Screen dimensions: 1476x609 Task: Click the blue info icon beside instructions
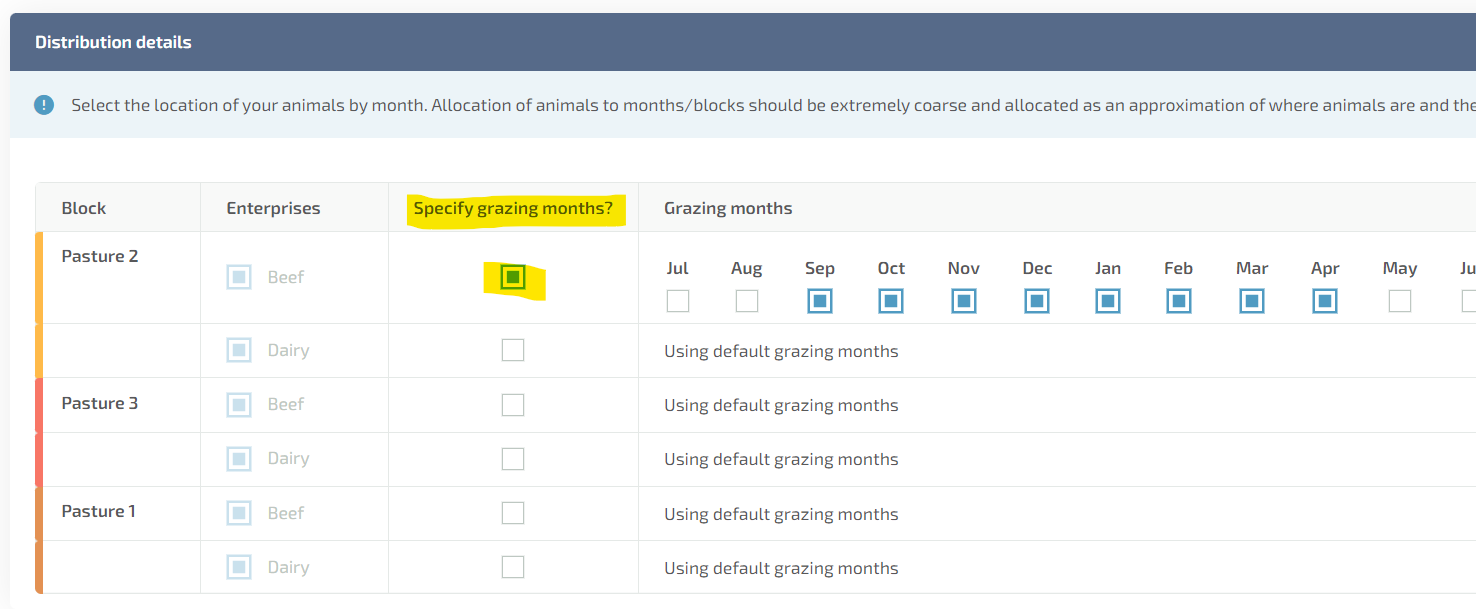(44, 105)
